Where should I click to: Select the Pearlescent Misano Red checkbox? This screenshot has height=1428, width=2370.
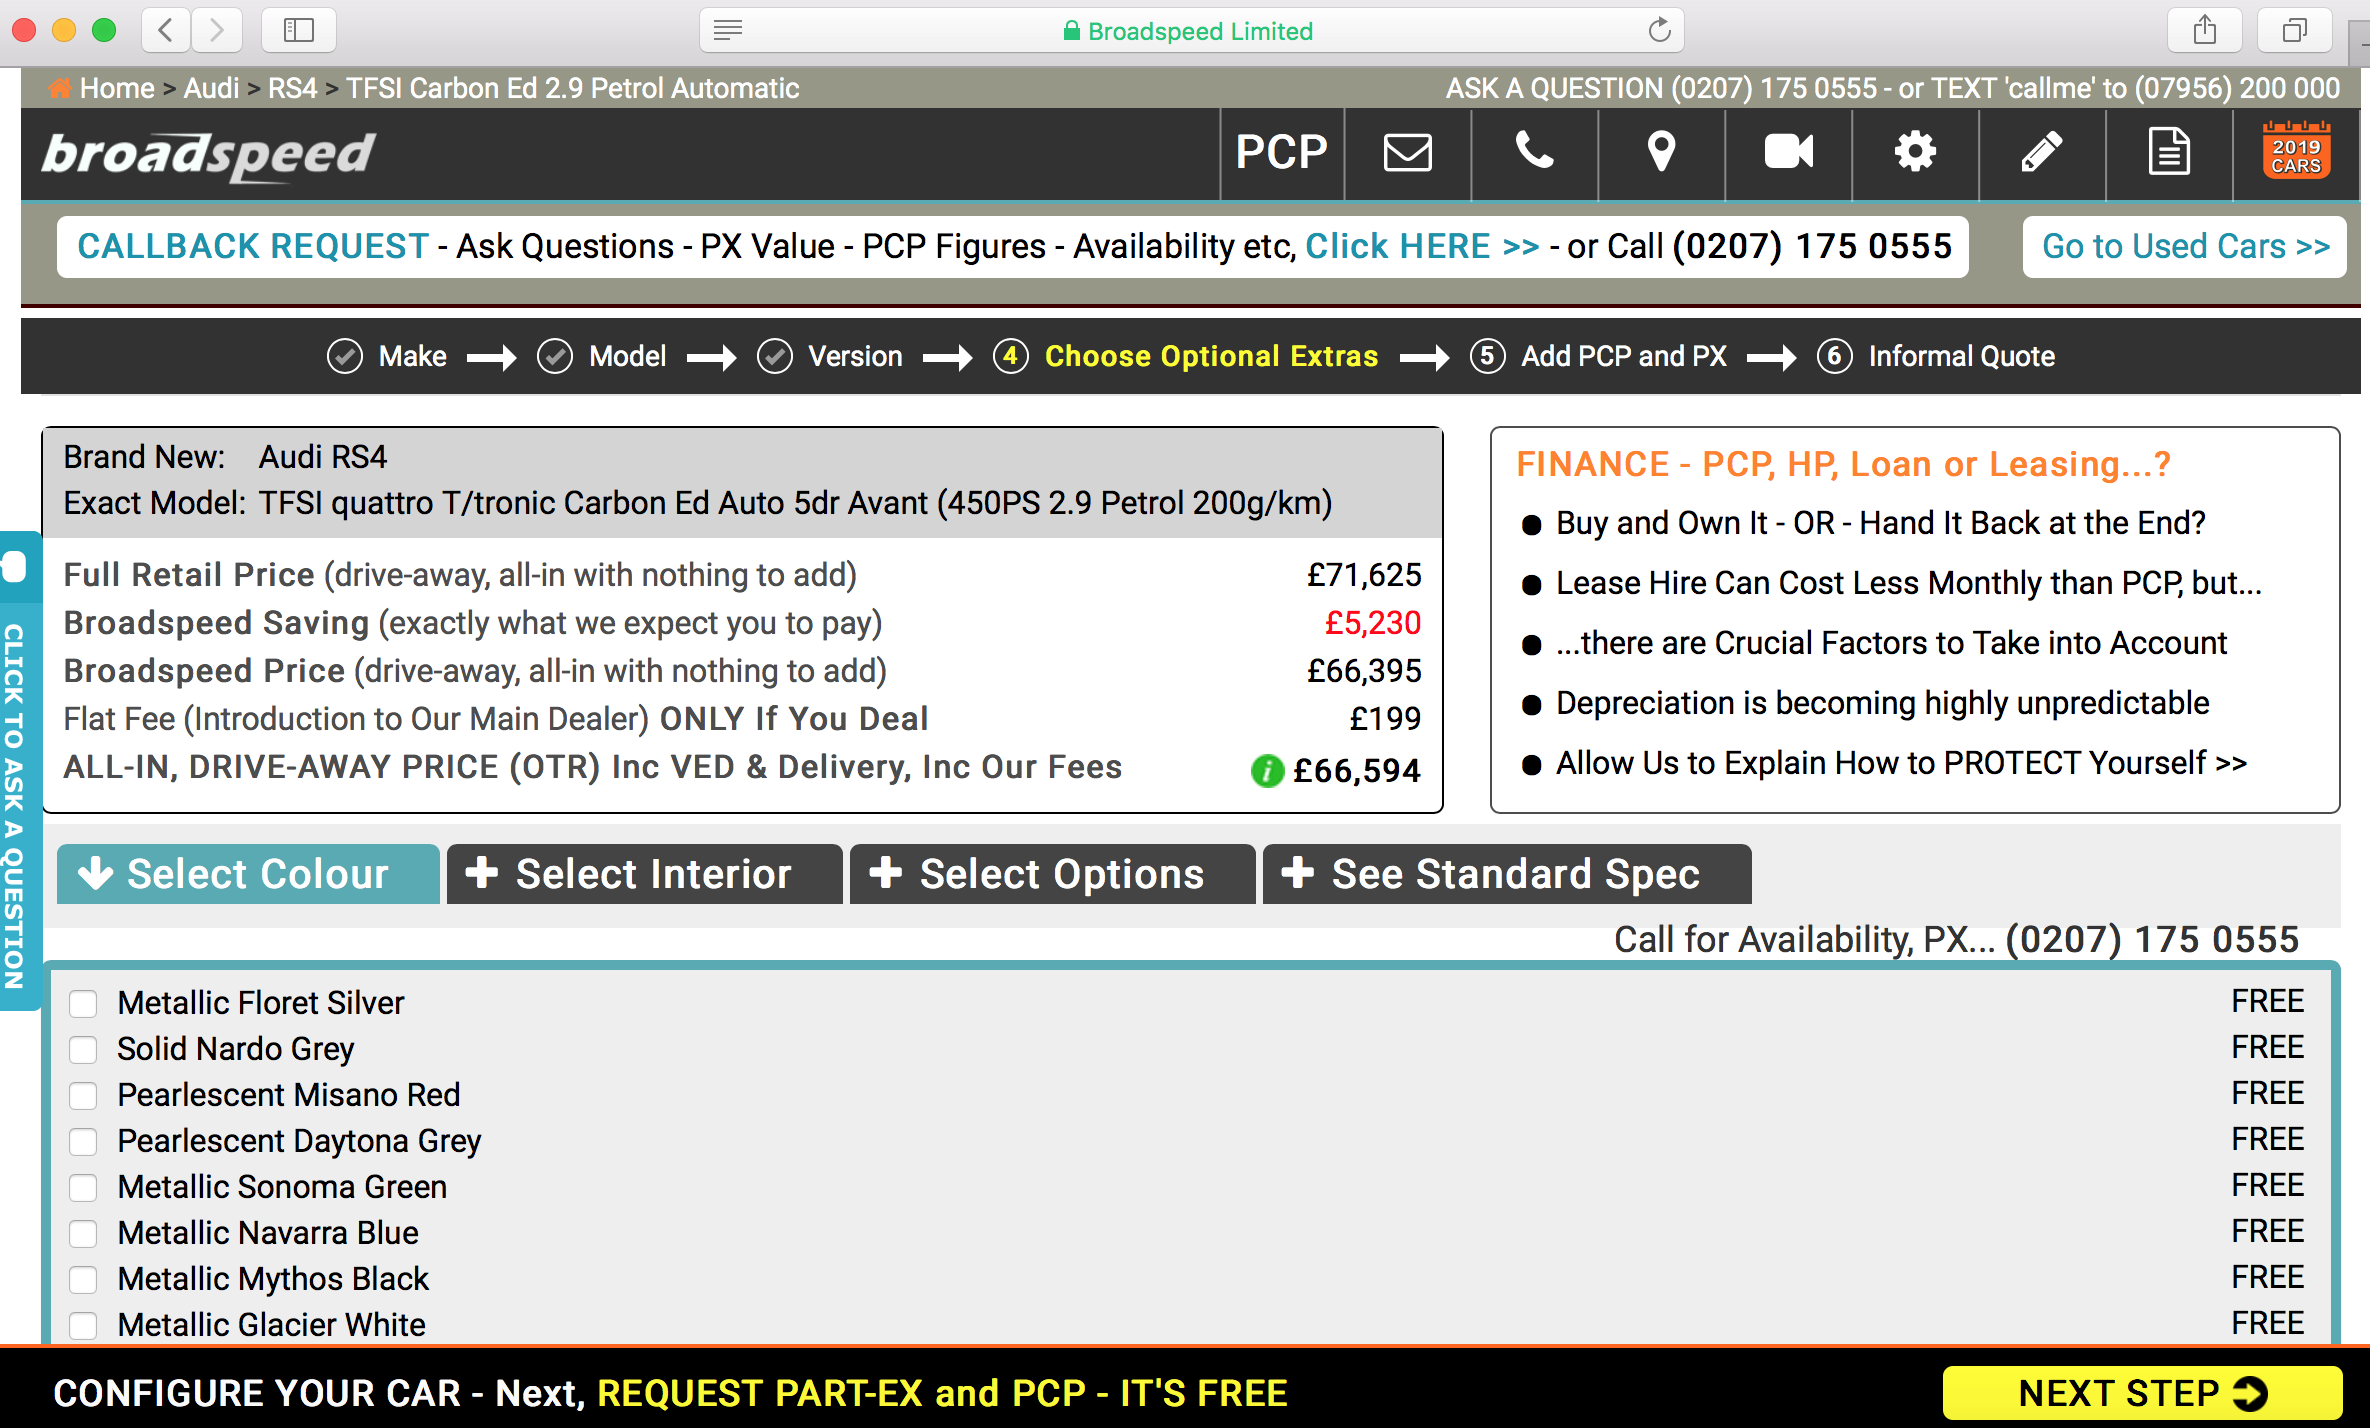point(83,1095)
